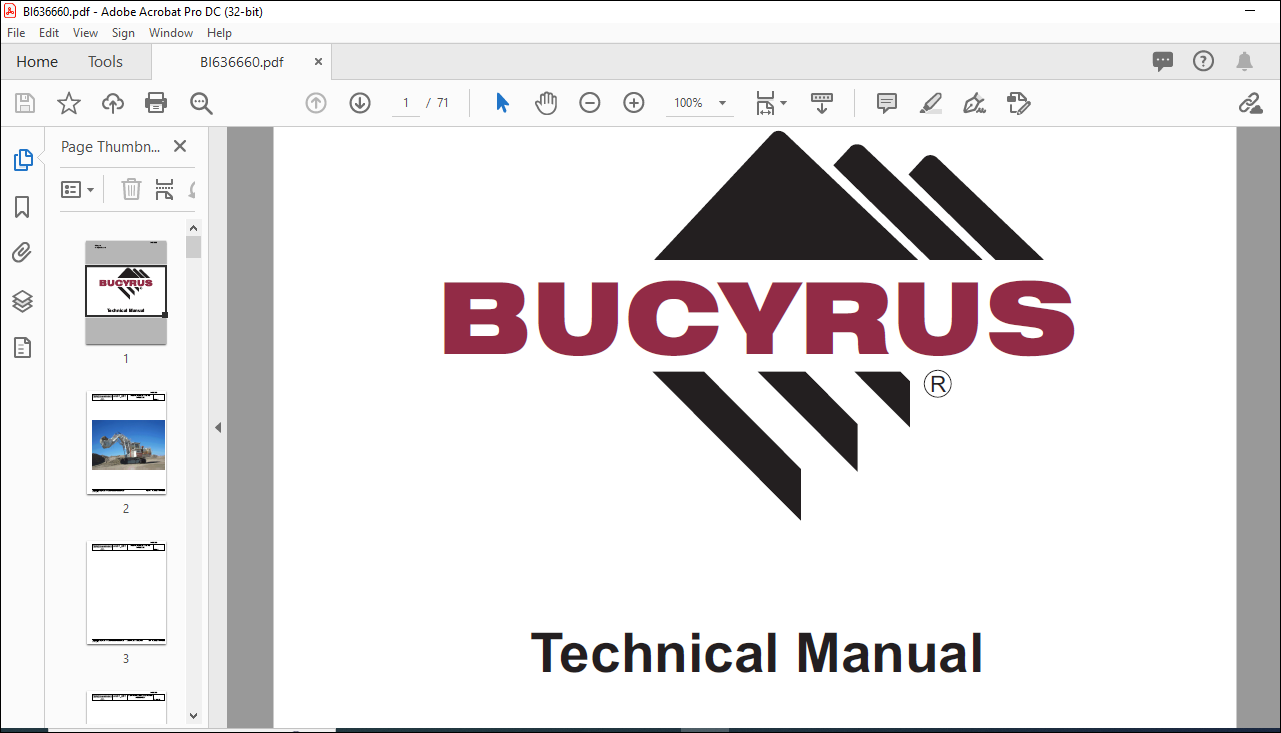The image size is (1281, 733).
Task: Go to previous page arrow
Action: [x=316, y=103]
